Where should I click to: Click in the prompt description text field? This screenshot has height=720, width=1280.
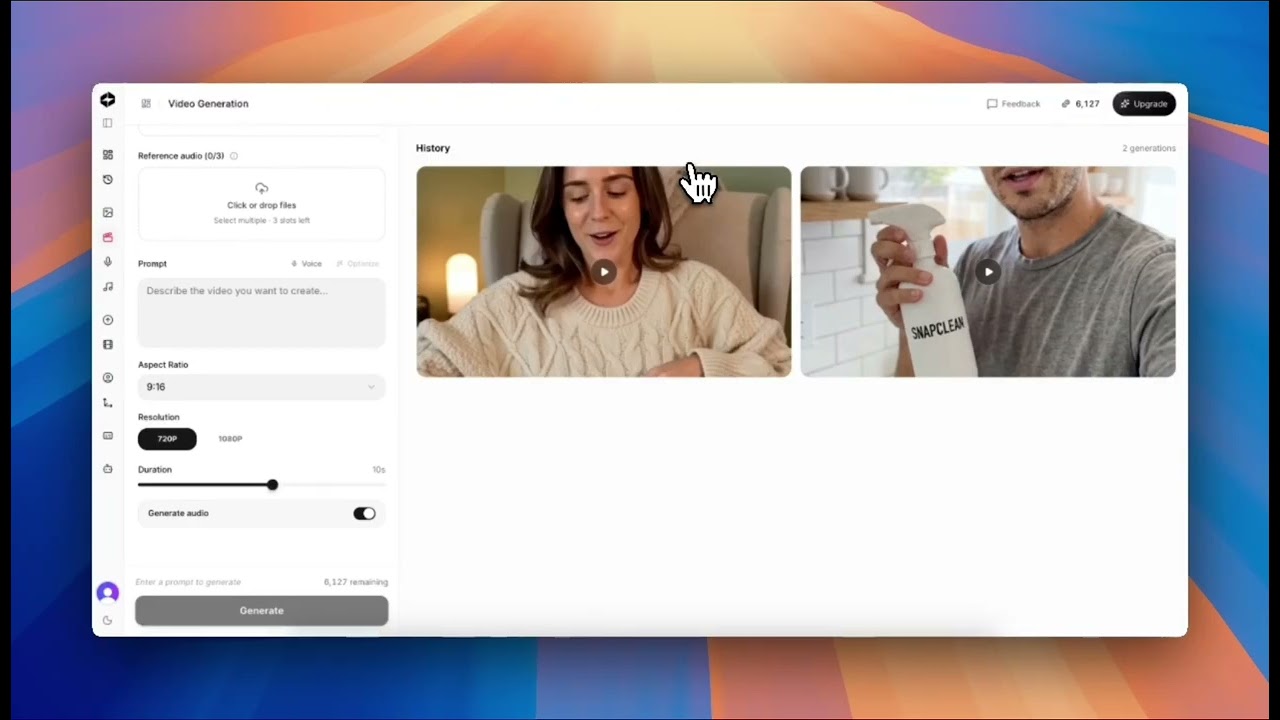pyautogui.click(x=261, y=313)
